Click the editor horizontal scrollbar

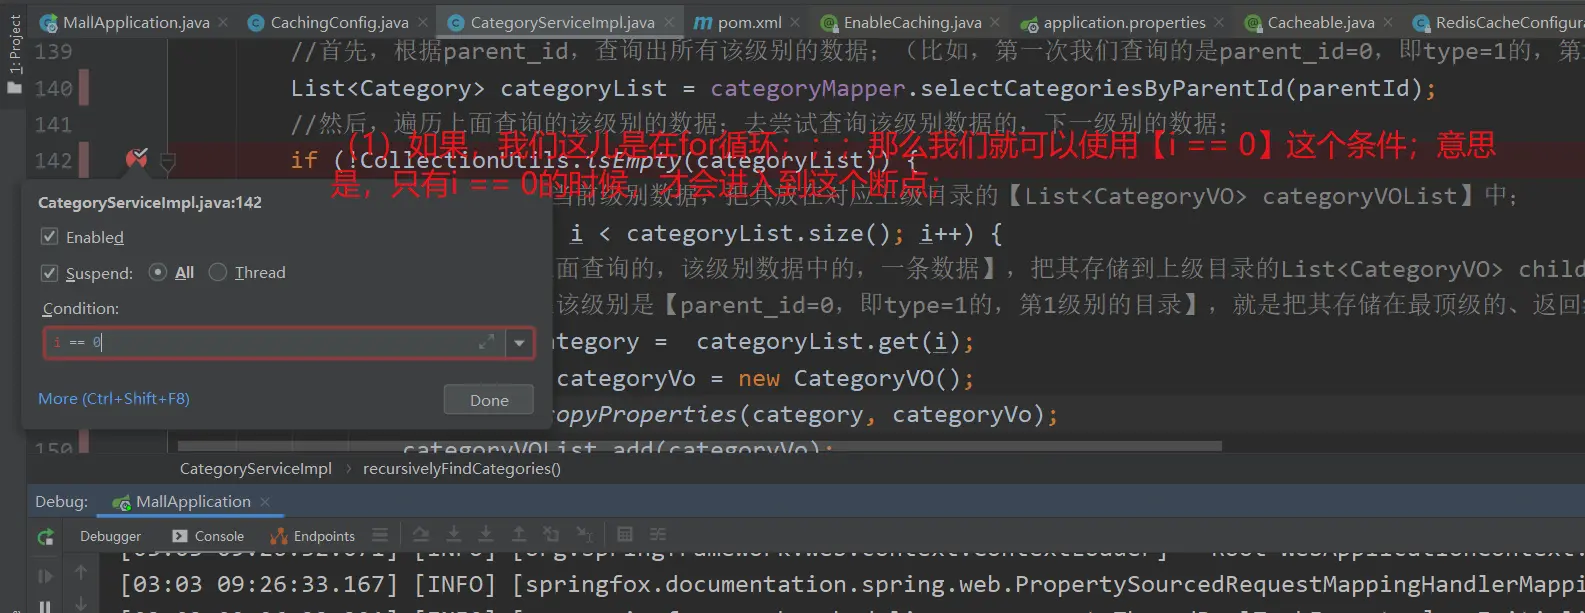point(700,445)
